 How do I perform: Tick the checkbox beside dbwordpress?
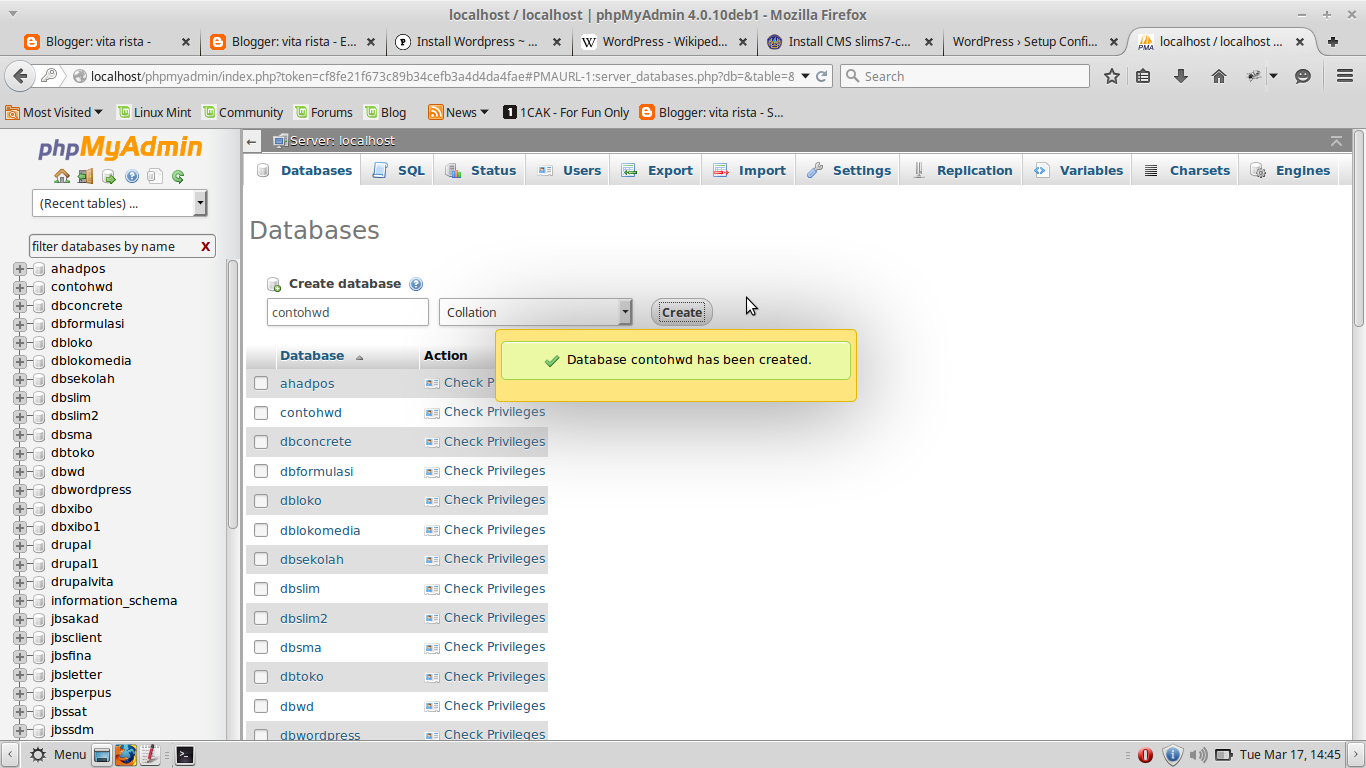(261, 735)
